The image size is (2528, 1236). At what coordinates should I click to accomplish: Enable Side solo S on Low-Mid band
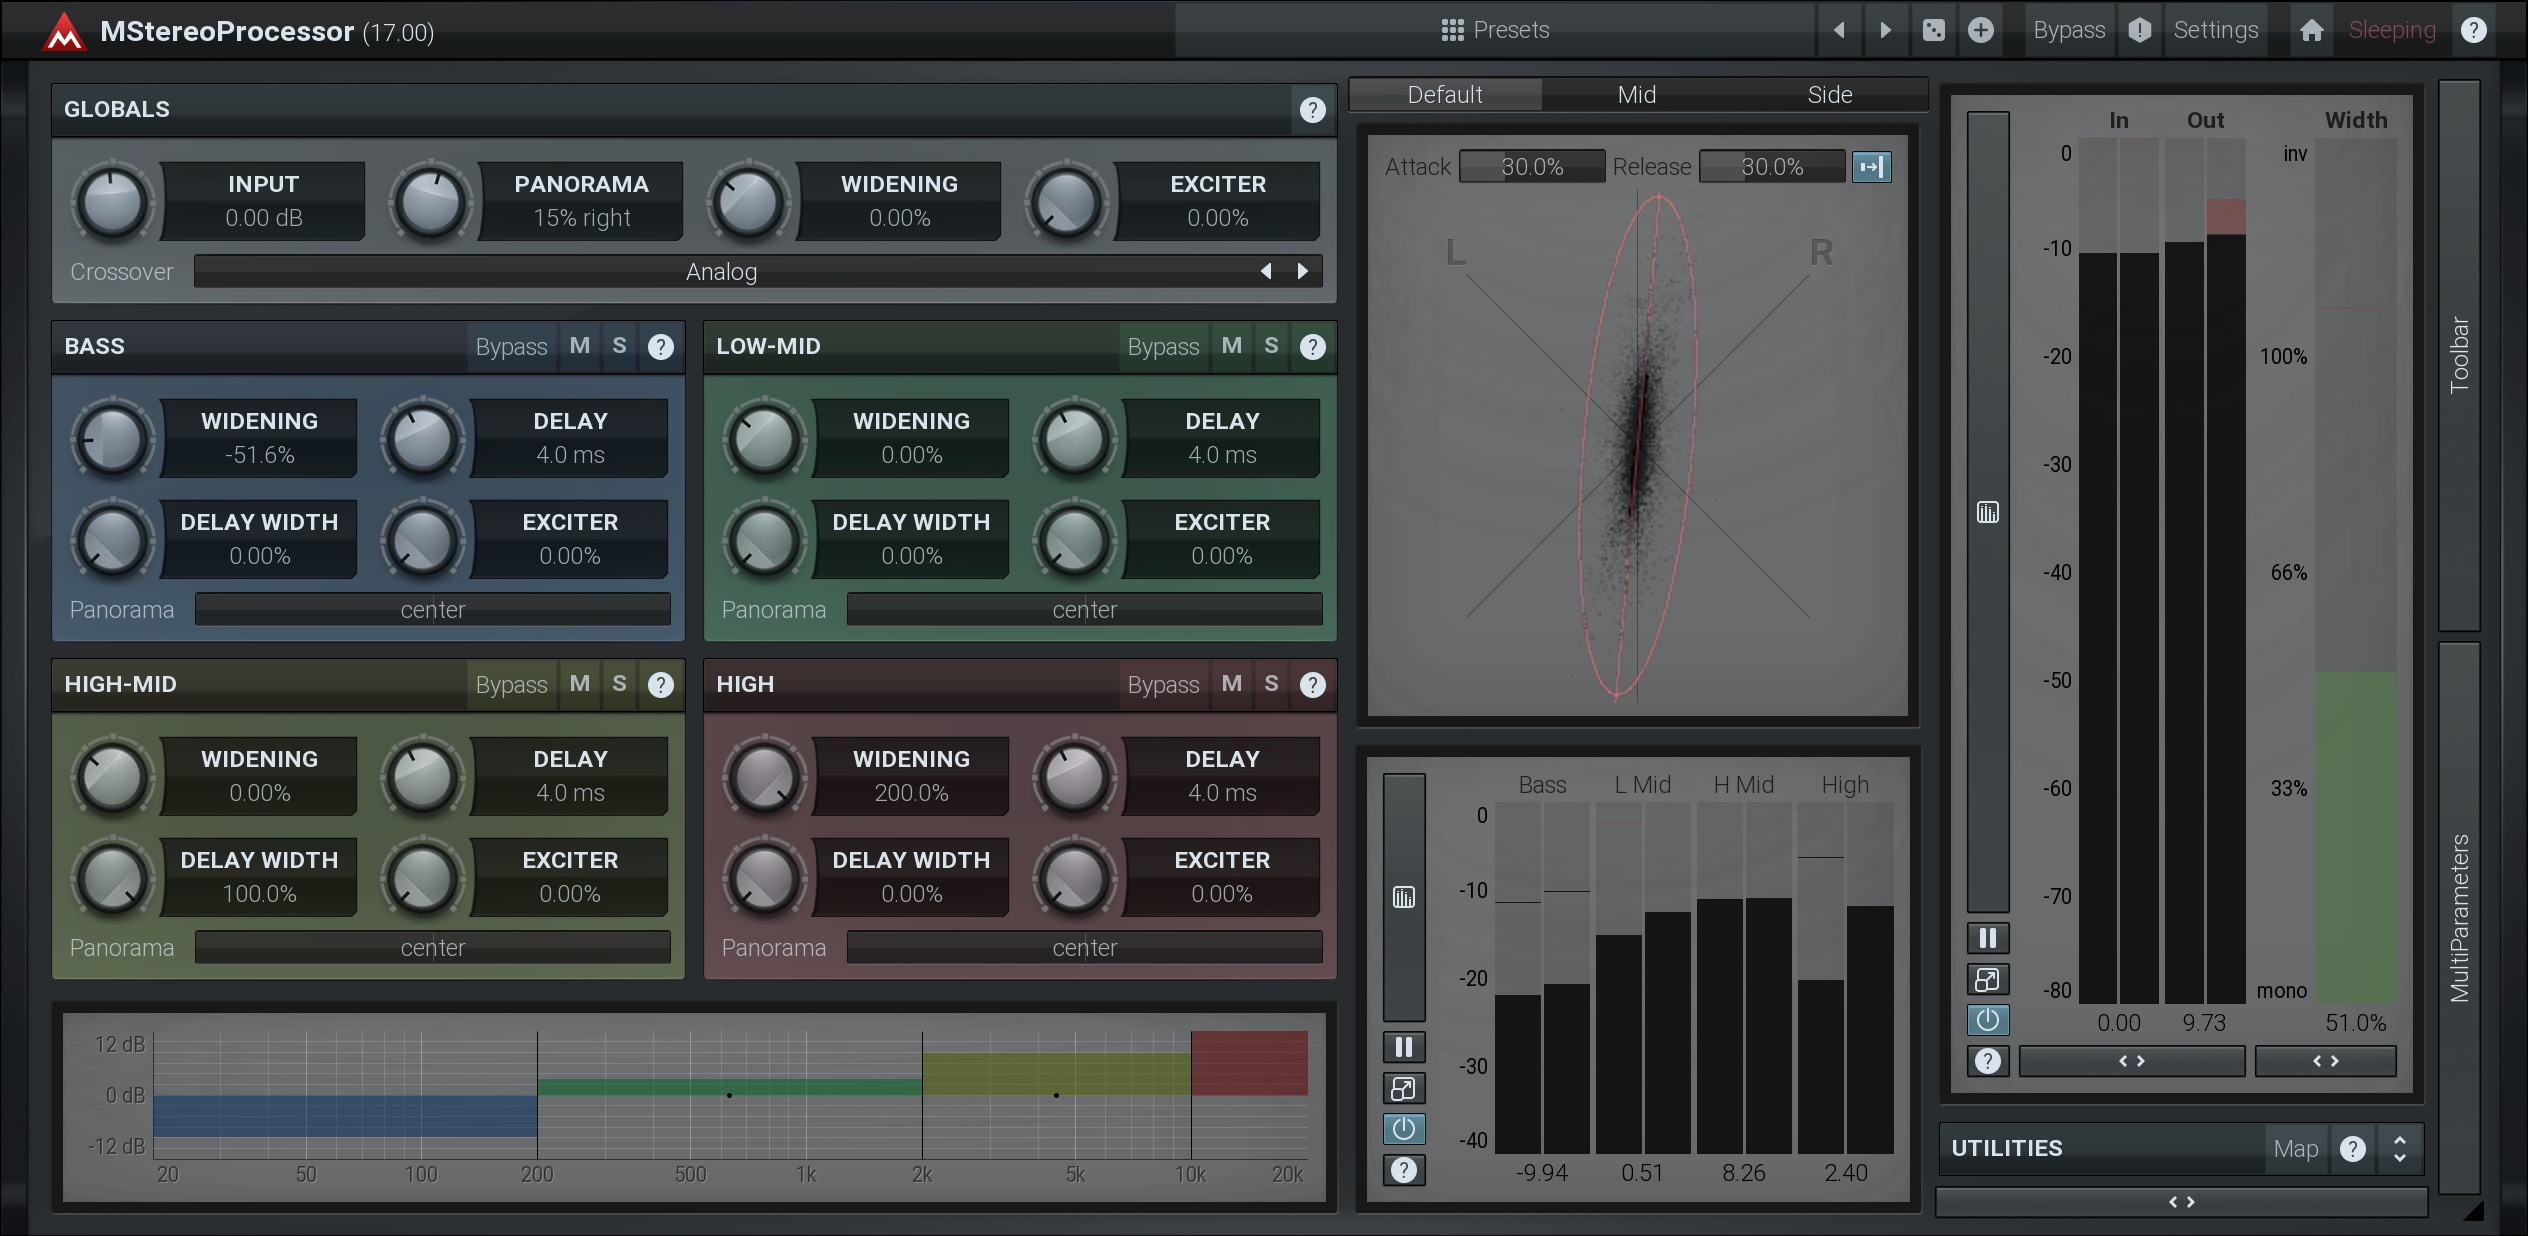pos(1271,346)
